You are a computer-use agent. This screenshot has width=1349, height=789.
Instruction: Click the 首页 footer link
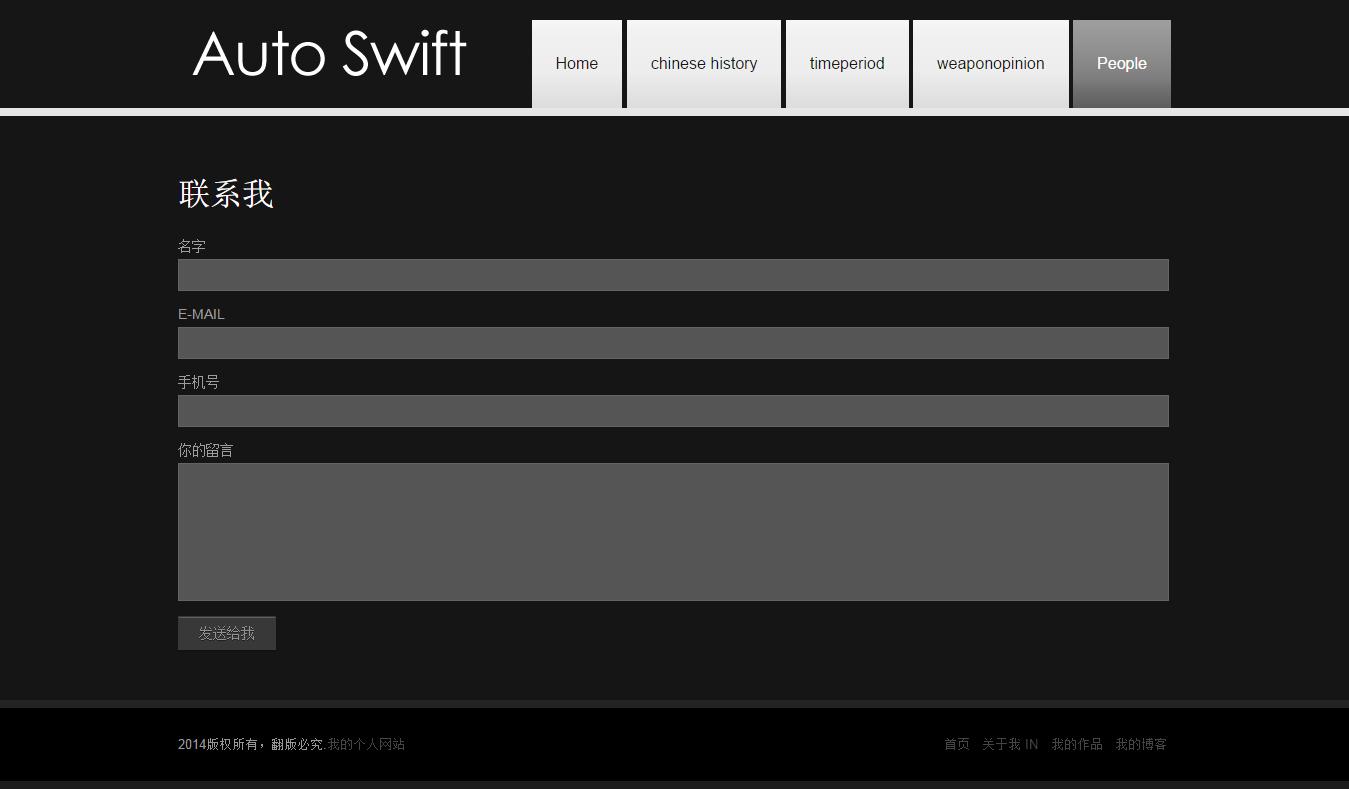[956, 744]
